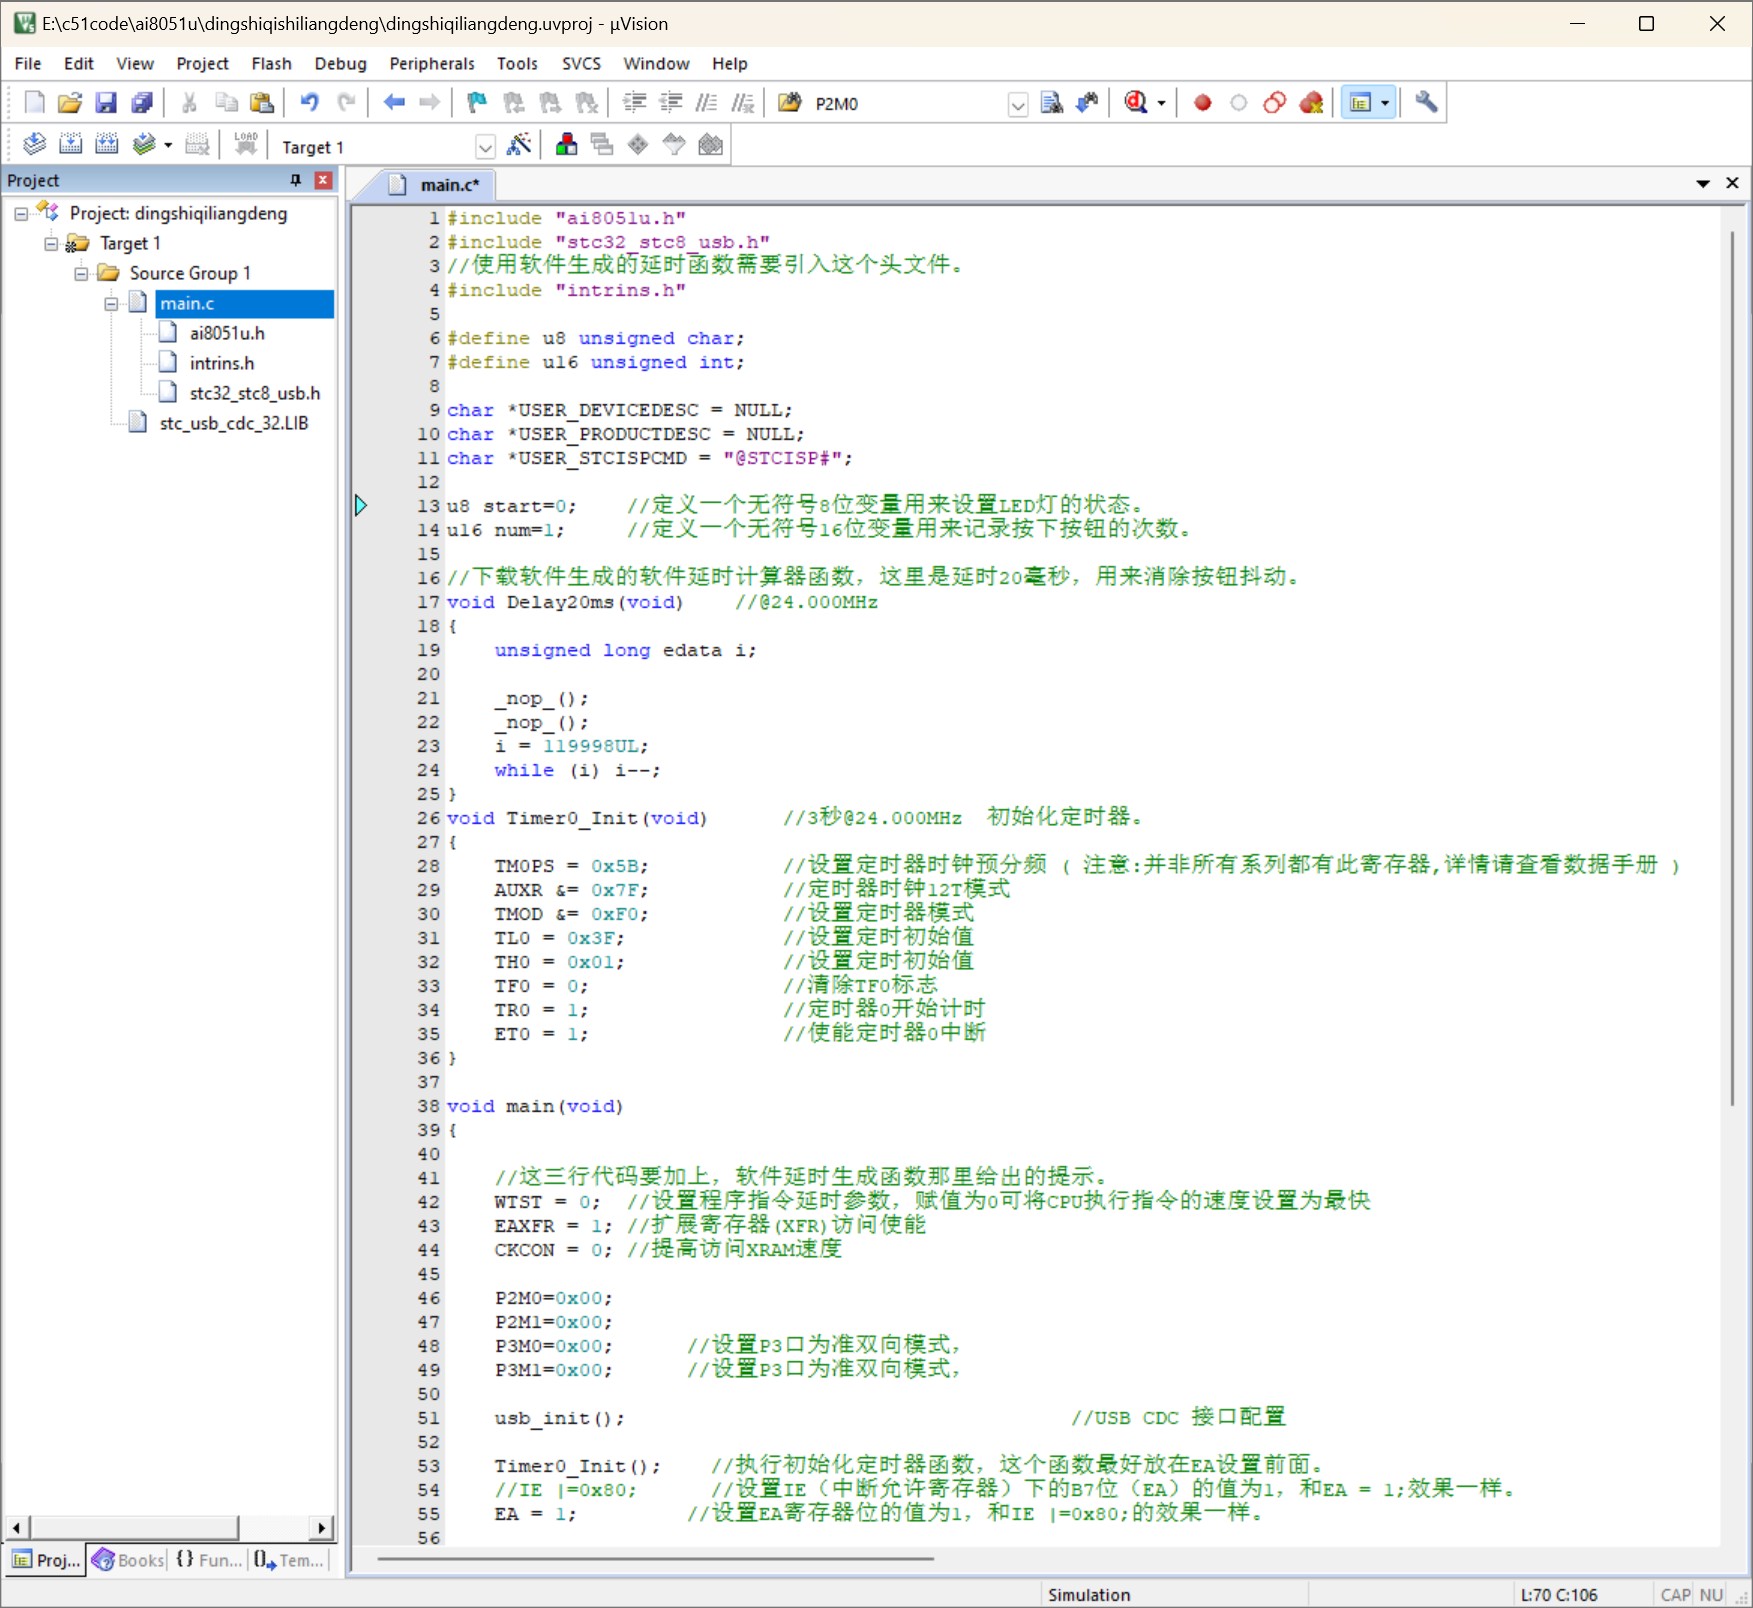The height and width of the screenshot is (1608, 1753).
Task: Undo the last edit
Action: [x=309, y=103]
